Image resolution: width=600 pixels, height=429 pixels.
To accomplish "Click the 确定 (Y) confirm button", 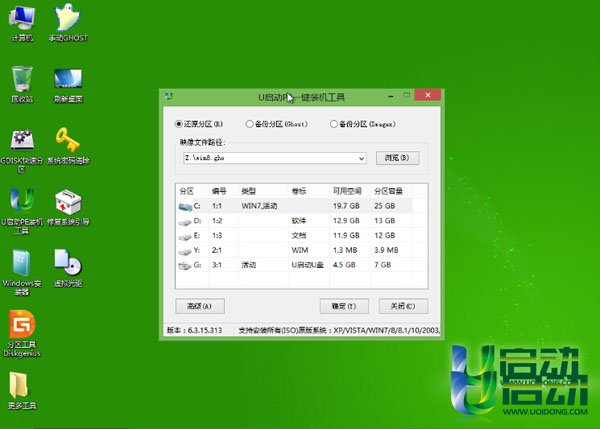I will (x=344, y=306).
